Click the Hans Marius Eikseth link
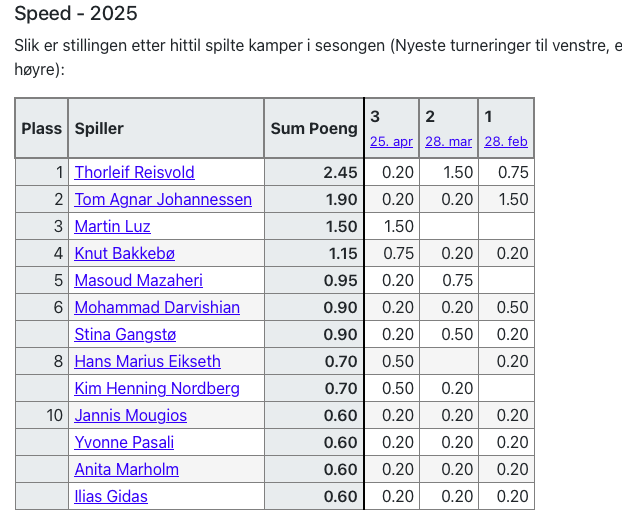The height and width of the screenshot is (510, 622). point(147,361)
